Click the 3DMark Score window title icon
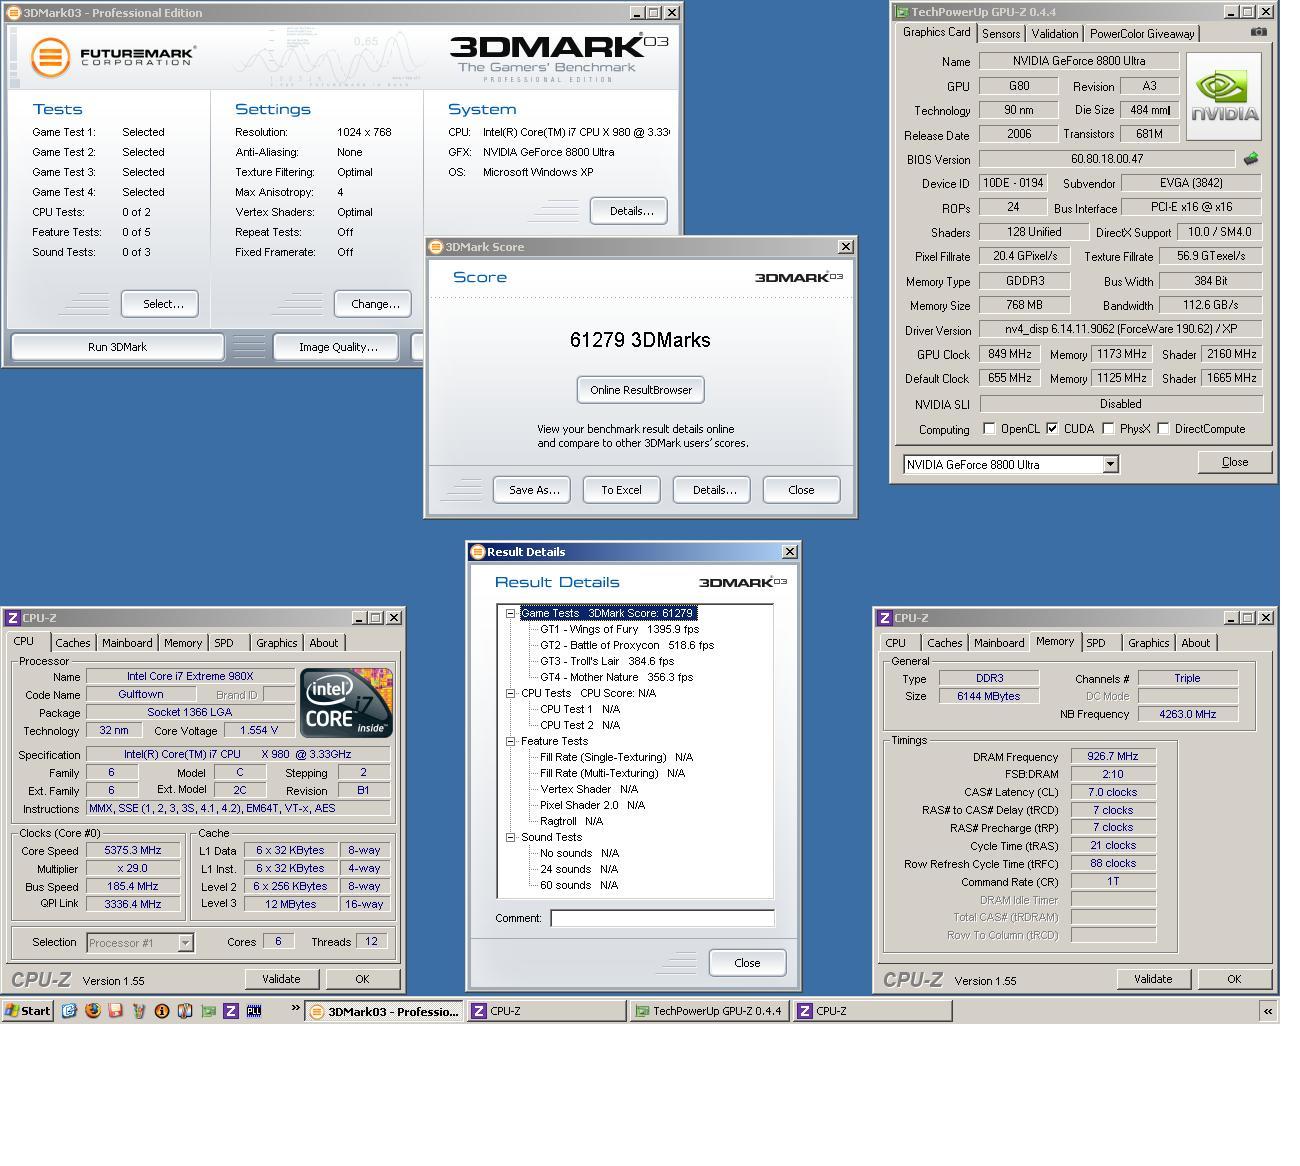This screenshot has height=1166, width=1300. (x=436, y=247)
